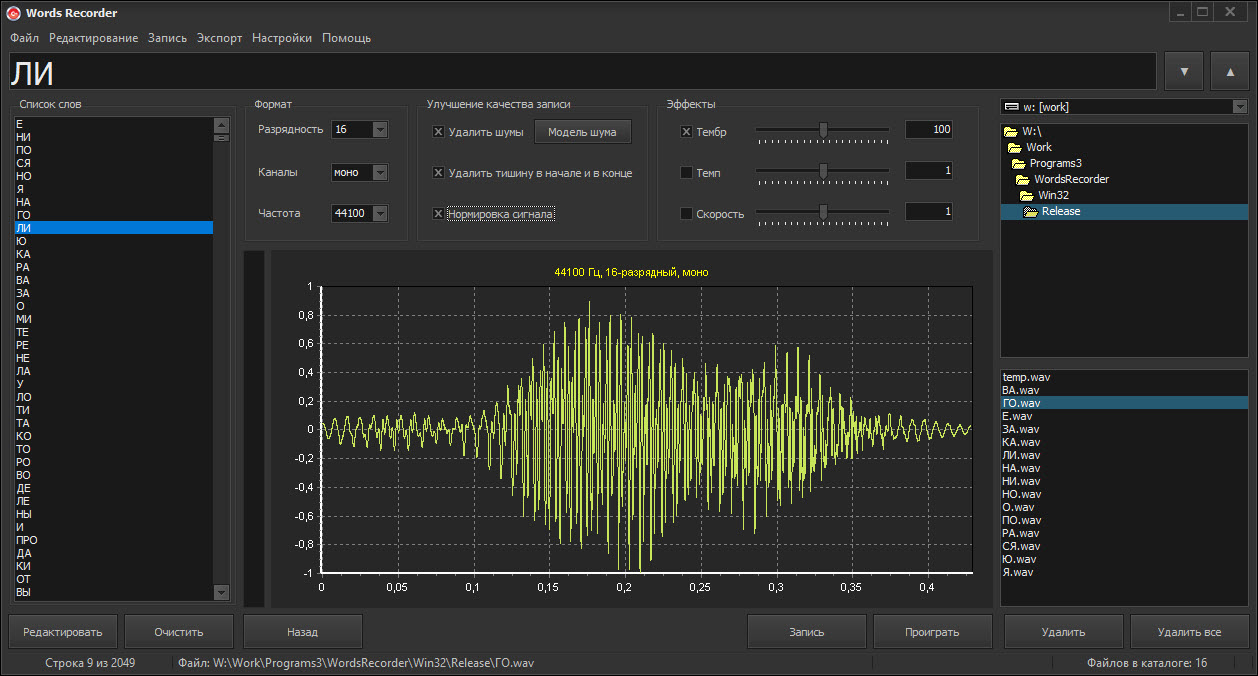Image resolution: width=1258 pixels, height=676 pixels.
Task: Open the Настройки menu
Action: (282, 38)
